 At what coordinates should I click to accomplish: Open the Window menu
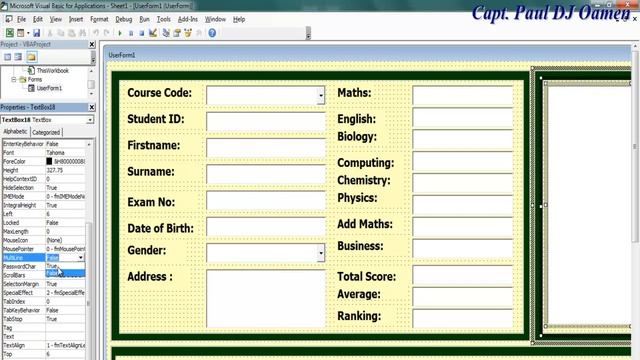click(x=215, y=19)
